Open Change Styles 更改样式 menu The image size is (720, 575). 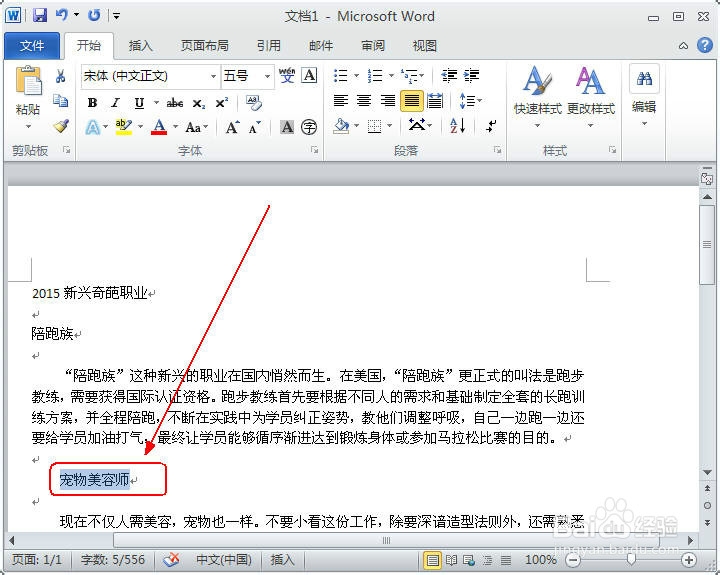[x=591, y=97]
